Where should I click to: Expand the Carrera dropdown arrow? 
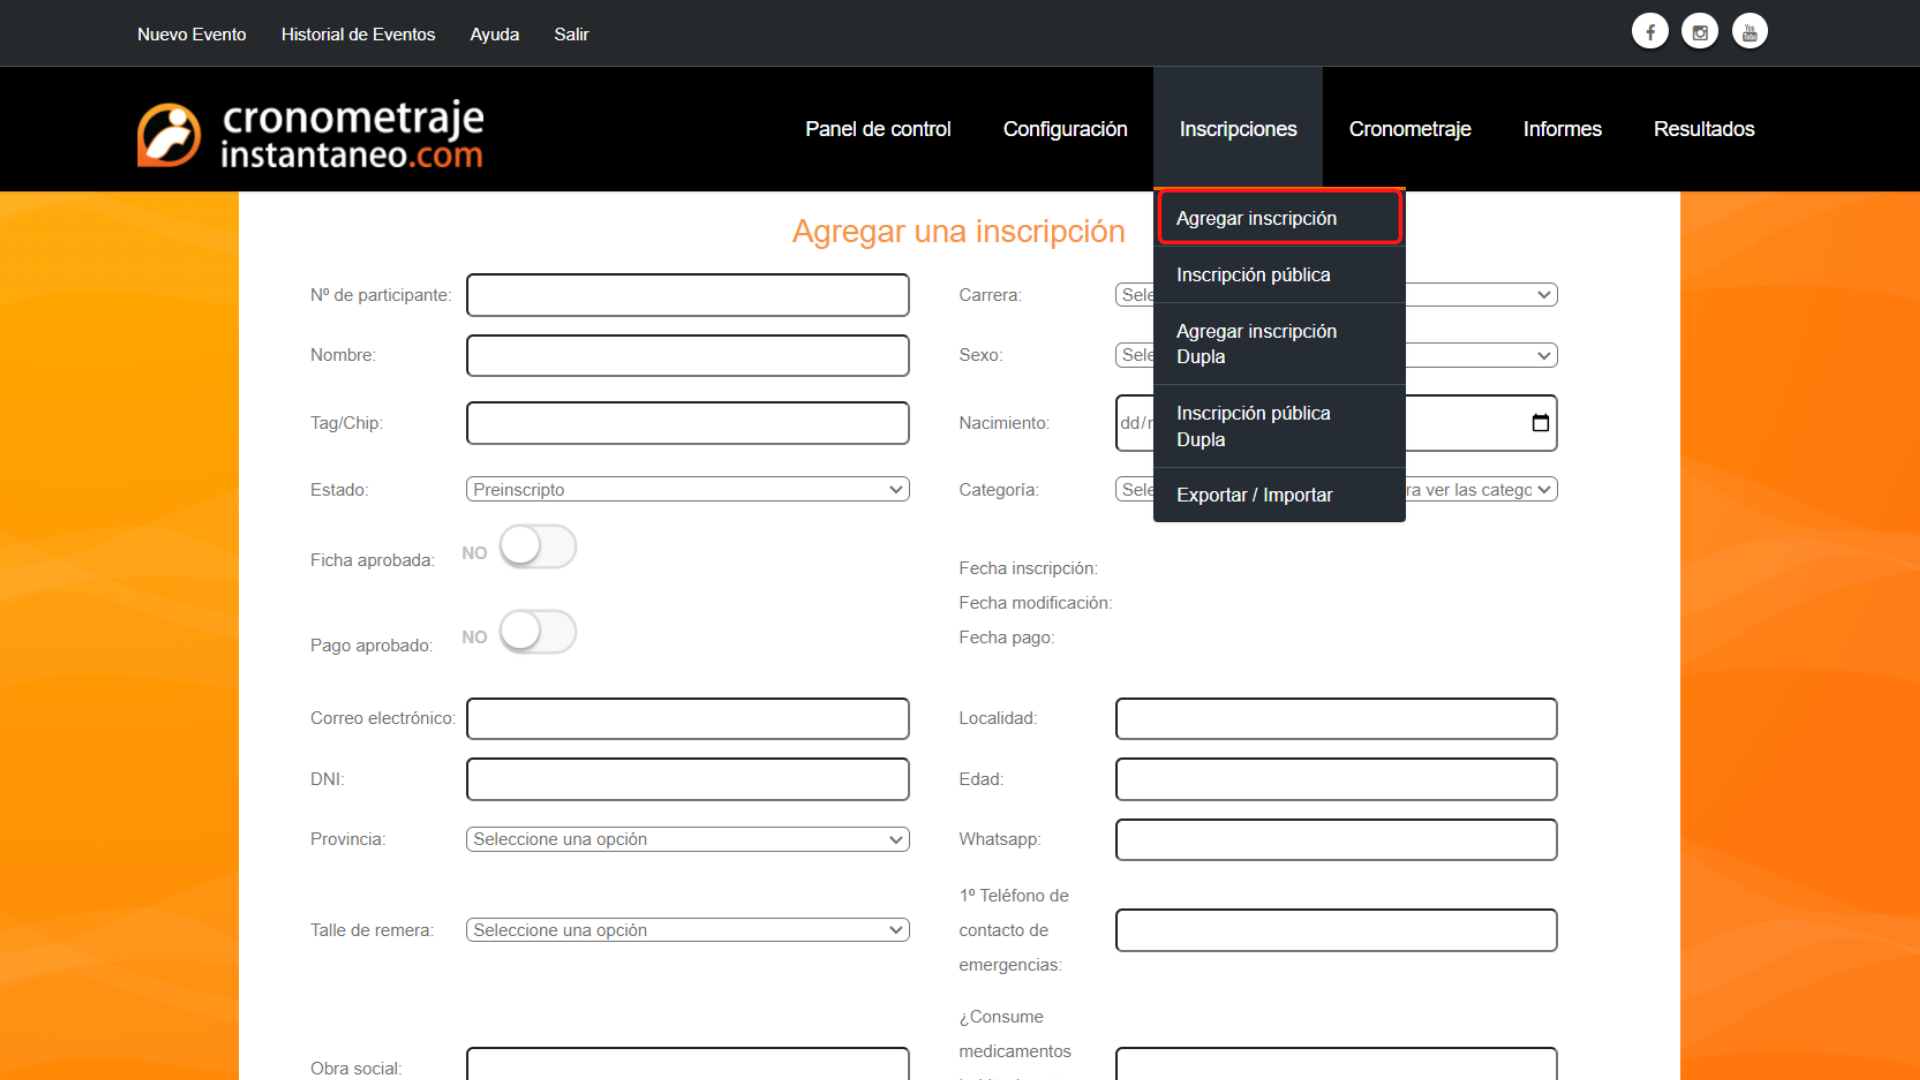1543,295
